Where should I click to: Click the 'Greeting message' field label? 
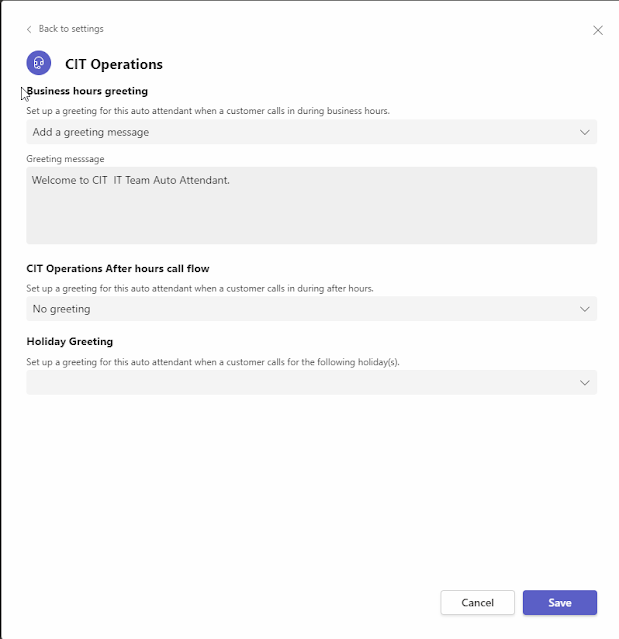click(65, 158)
